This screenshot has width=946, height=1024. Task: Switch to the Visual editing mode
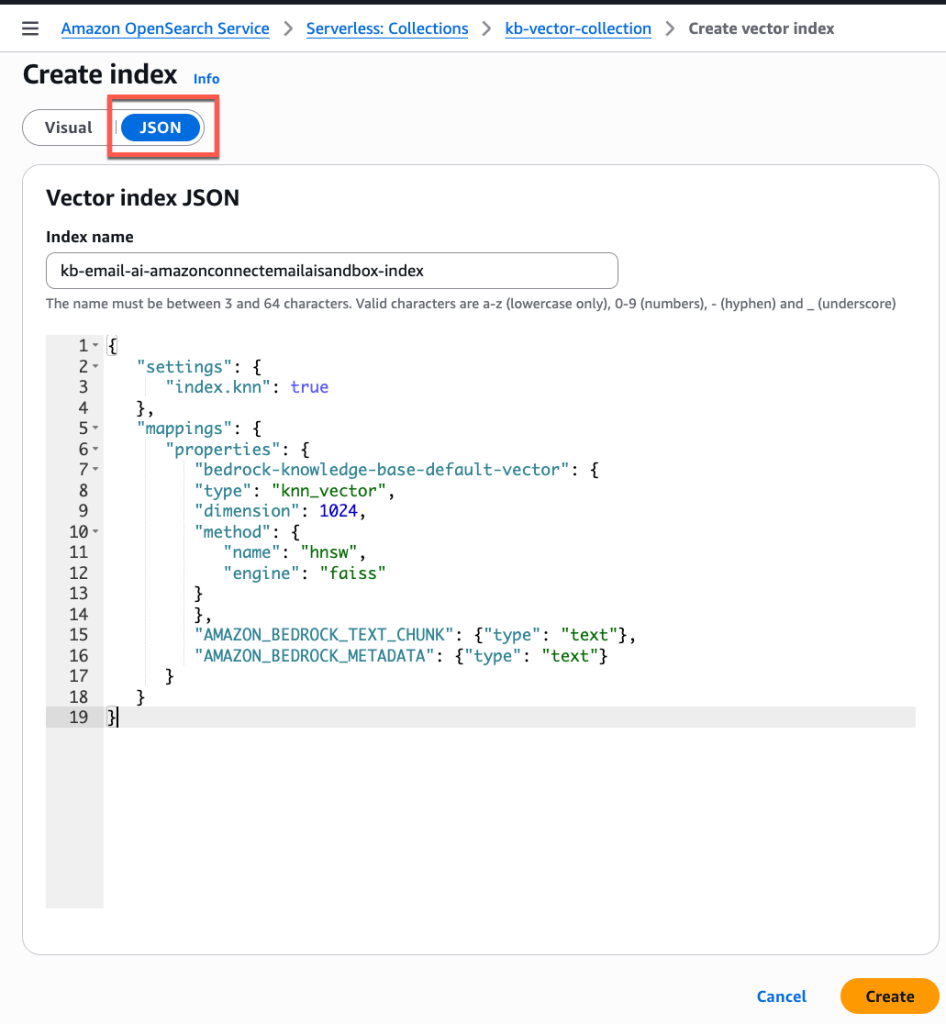(x=67, y=127)
